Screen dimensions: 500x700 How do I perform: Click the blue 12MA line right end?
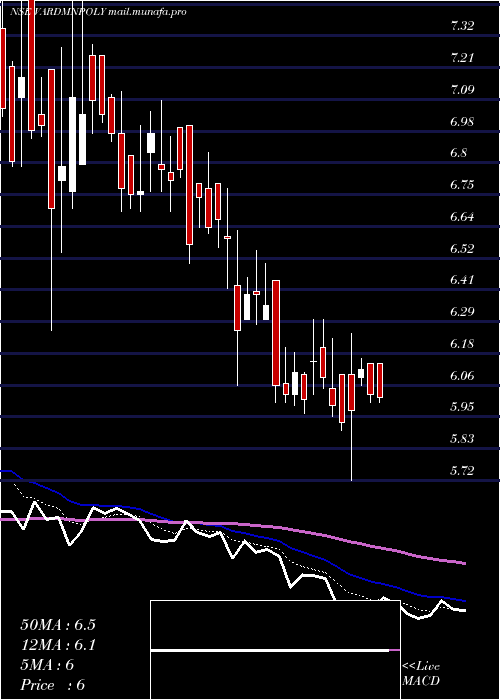(x=464, y=601)
